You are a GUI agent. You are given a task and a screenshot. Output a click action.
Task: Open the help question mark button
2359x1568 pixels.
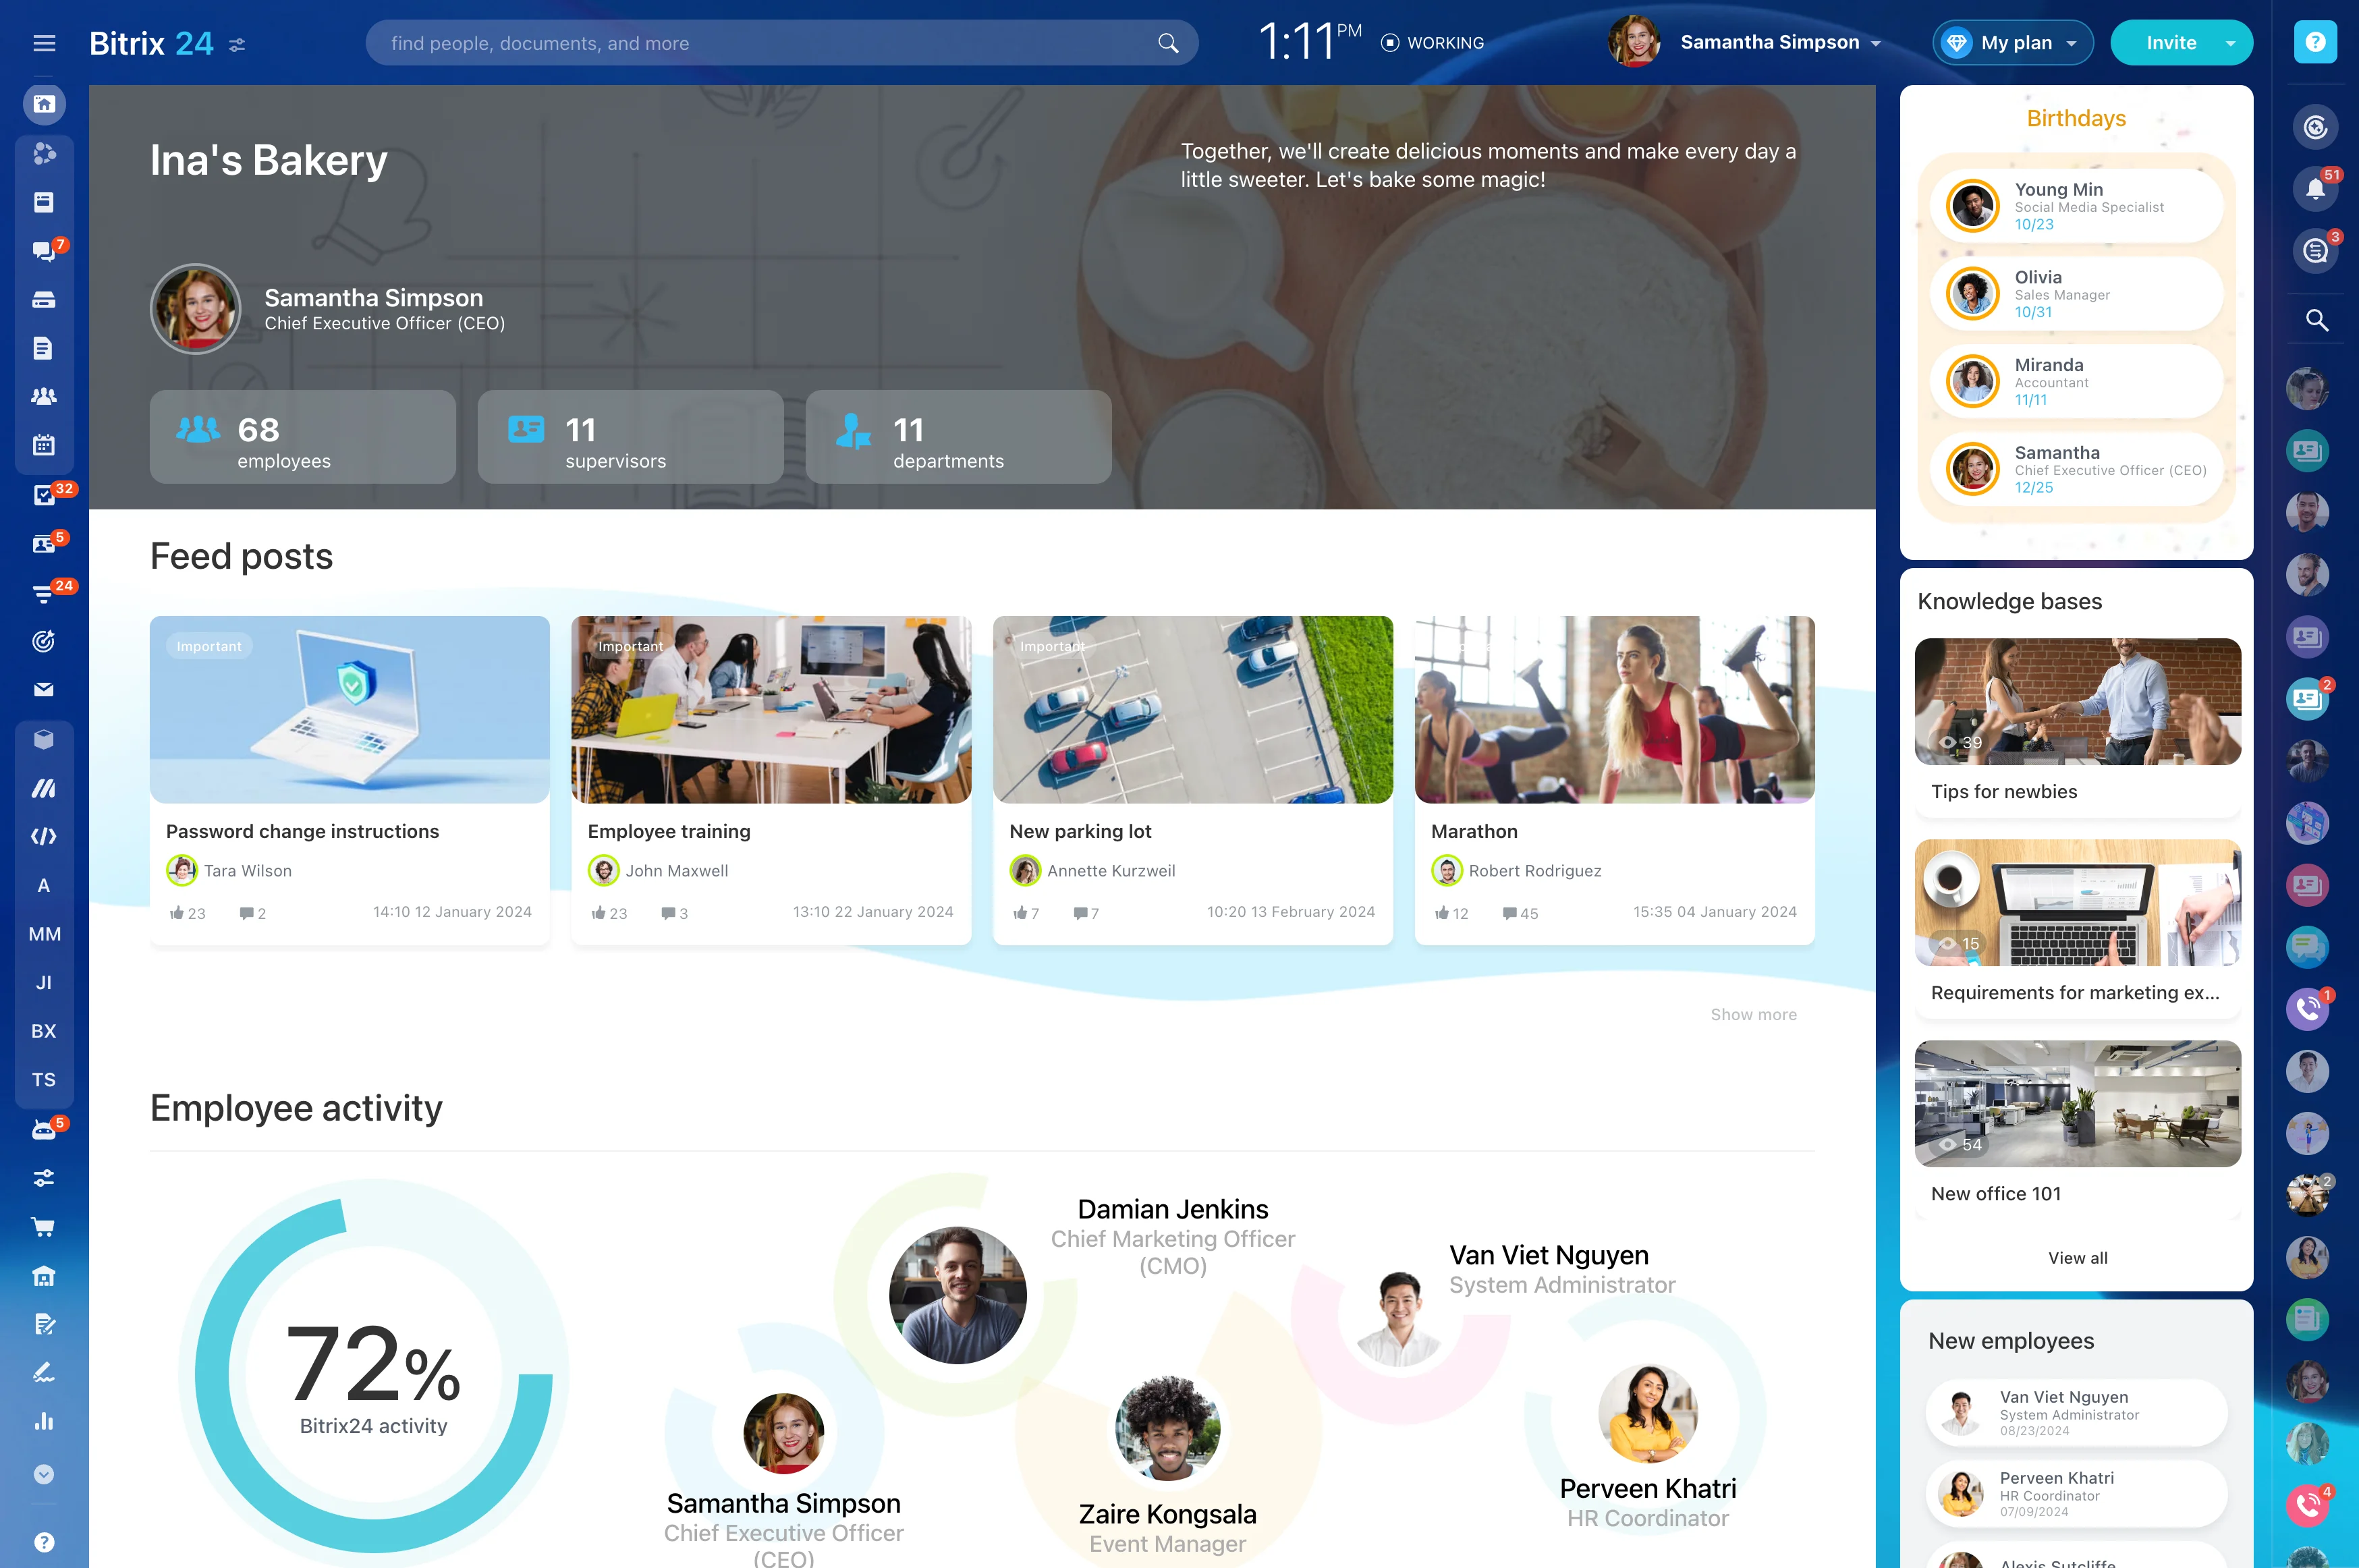pyautogui.click(x=2315, y=42)
